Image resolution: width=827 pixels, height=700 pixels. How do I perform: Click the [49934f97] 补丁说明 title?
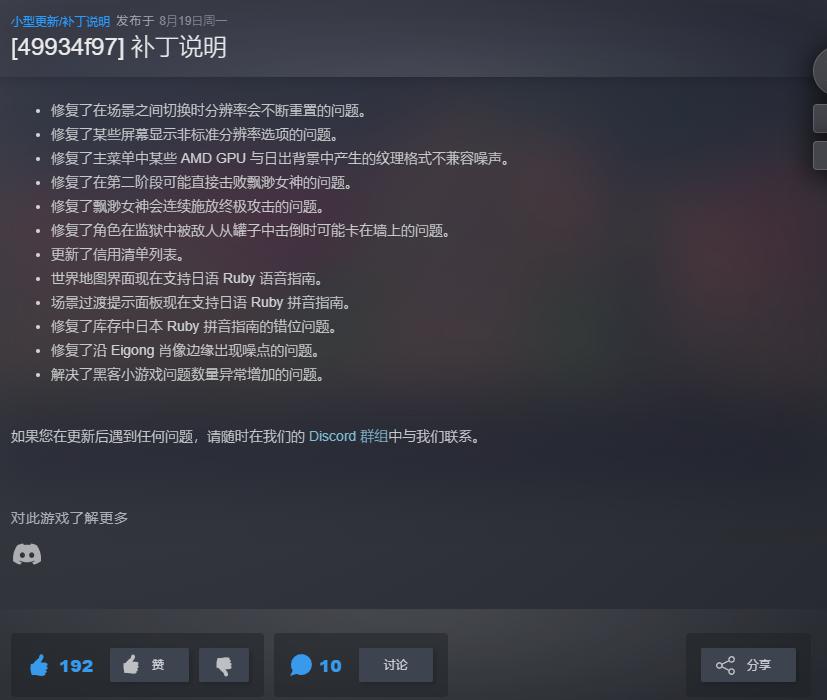pos(119,47)
